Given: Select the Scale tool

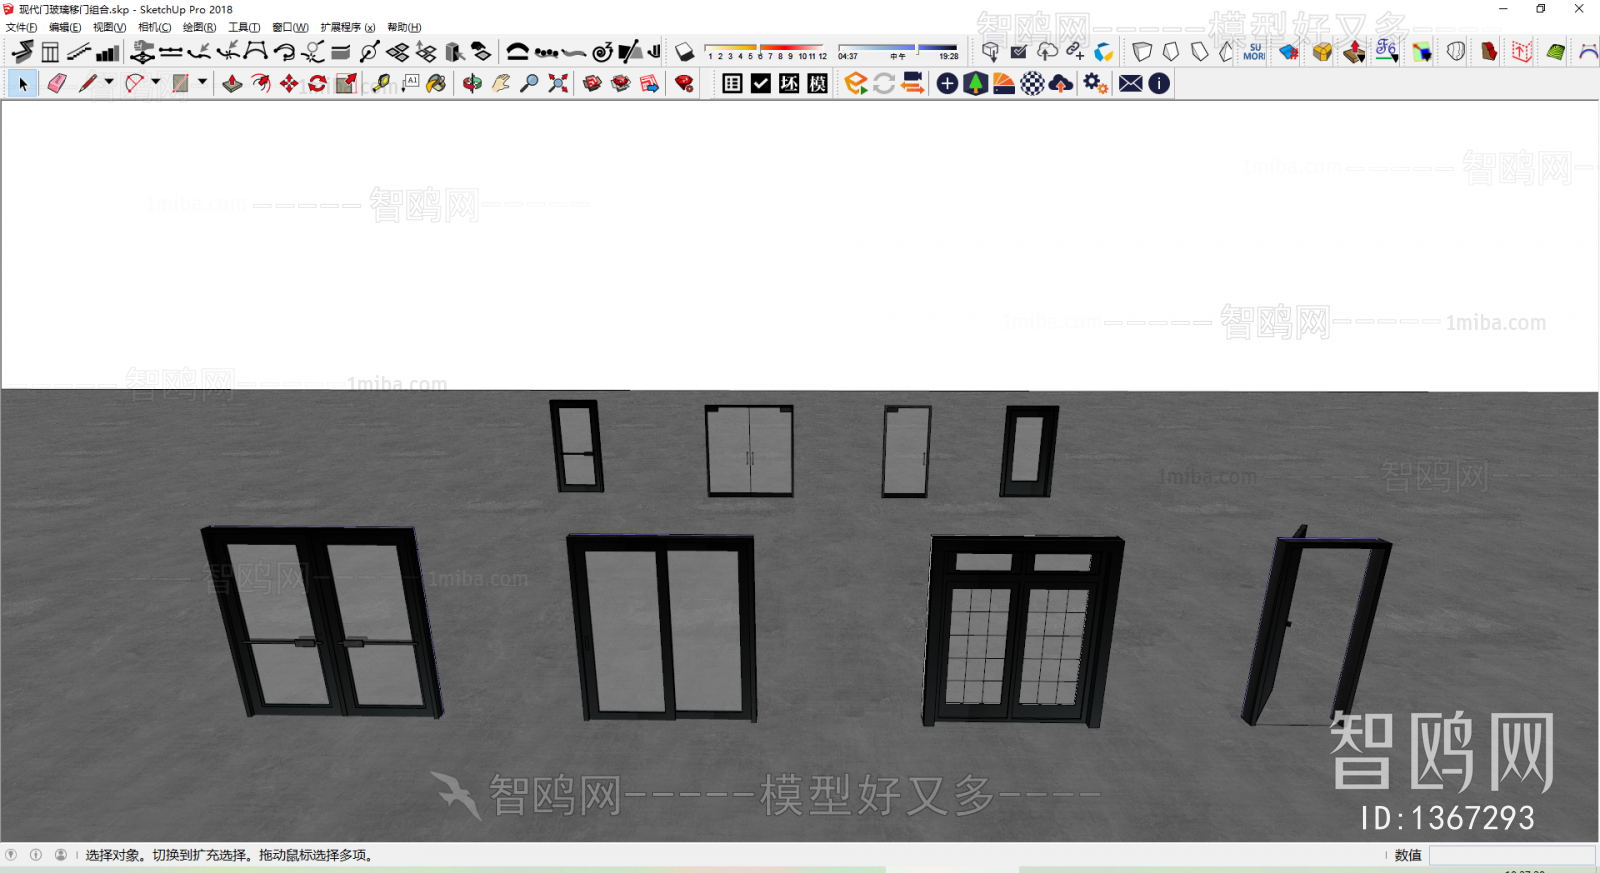Looking at the screenshot, I should click(346, 84).
